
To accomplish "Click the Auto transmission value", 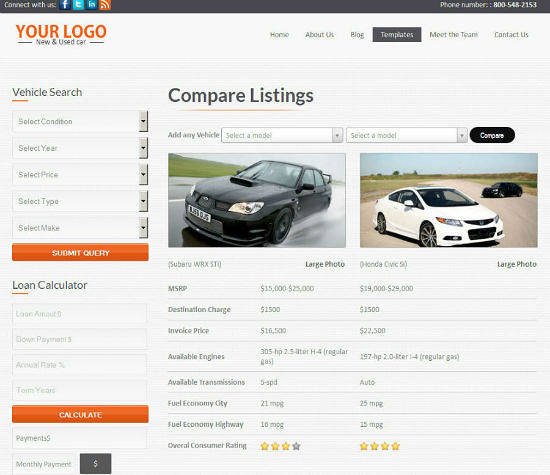I will 367,382.
